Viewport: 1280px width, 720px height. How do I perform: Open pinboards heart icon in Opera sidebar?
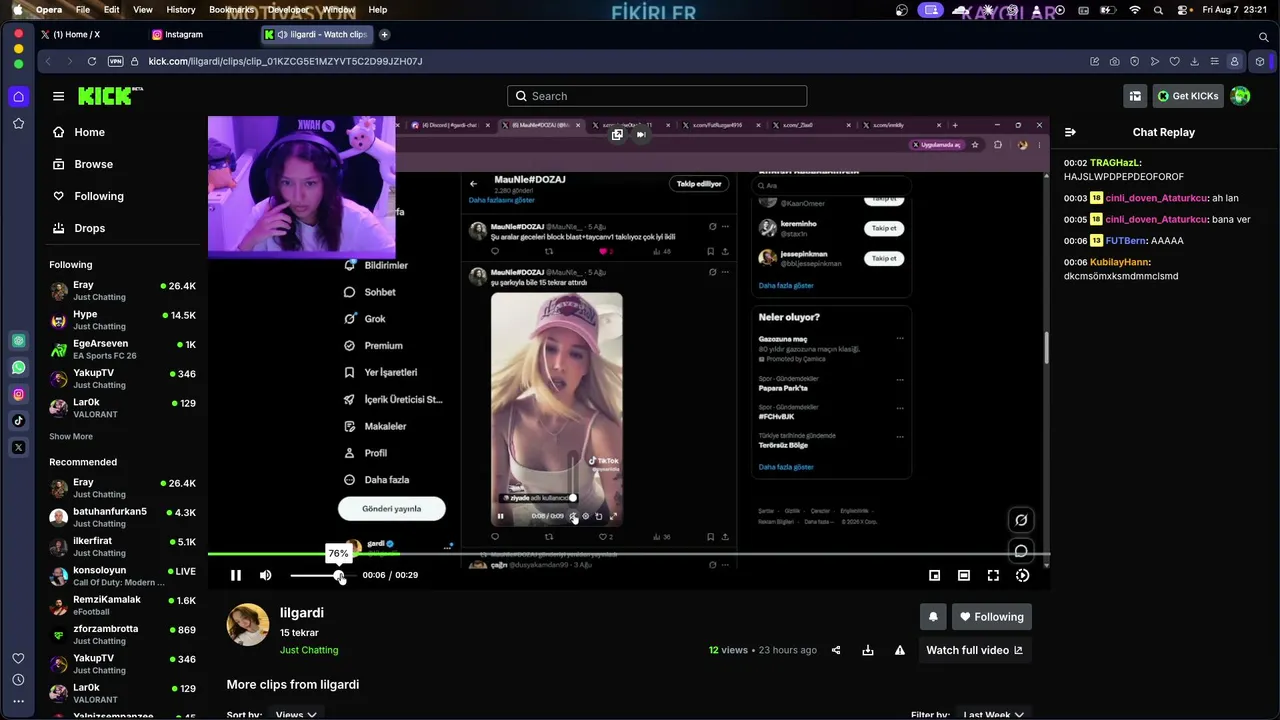[18, 658]
